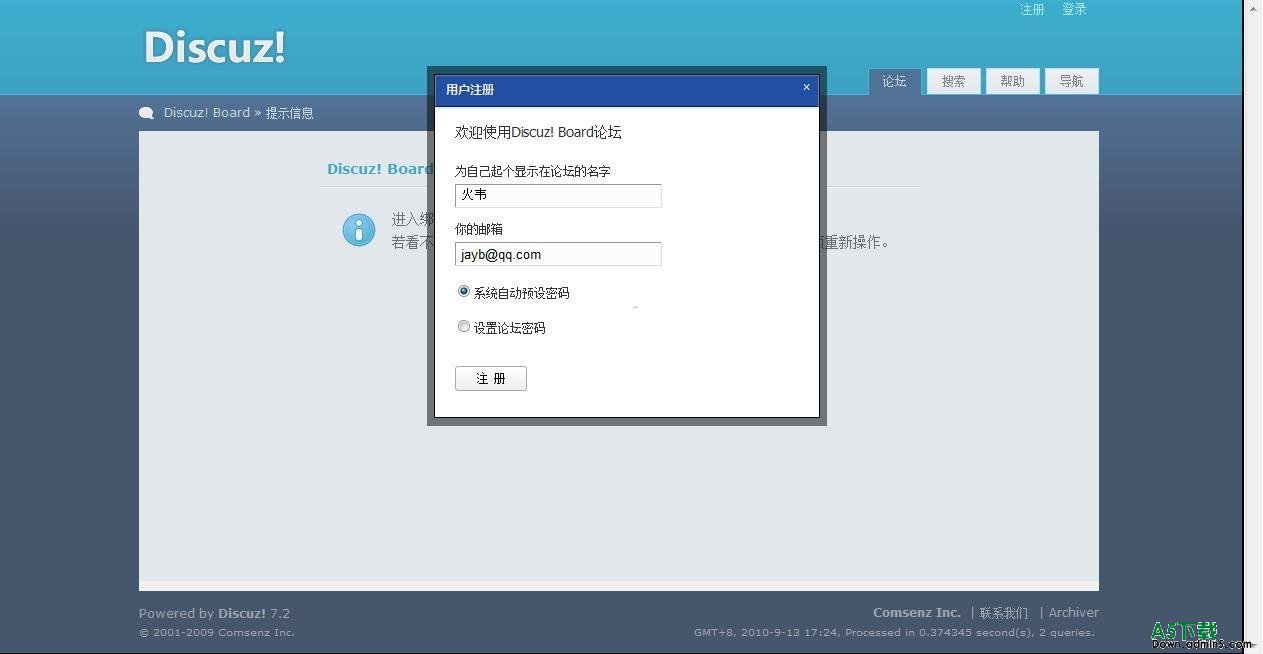Image resolution: width=1263 pixels, height=654 pixels.
Task: Select 设置论坛密码 radio option
Action: click(x=464, y=326)
